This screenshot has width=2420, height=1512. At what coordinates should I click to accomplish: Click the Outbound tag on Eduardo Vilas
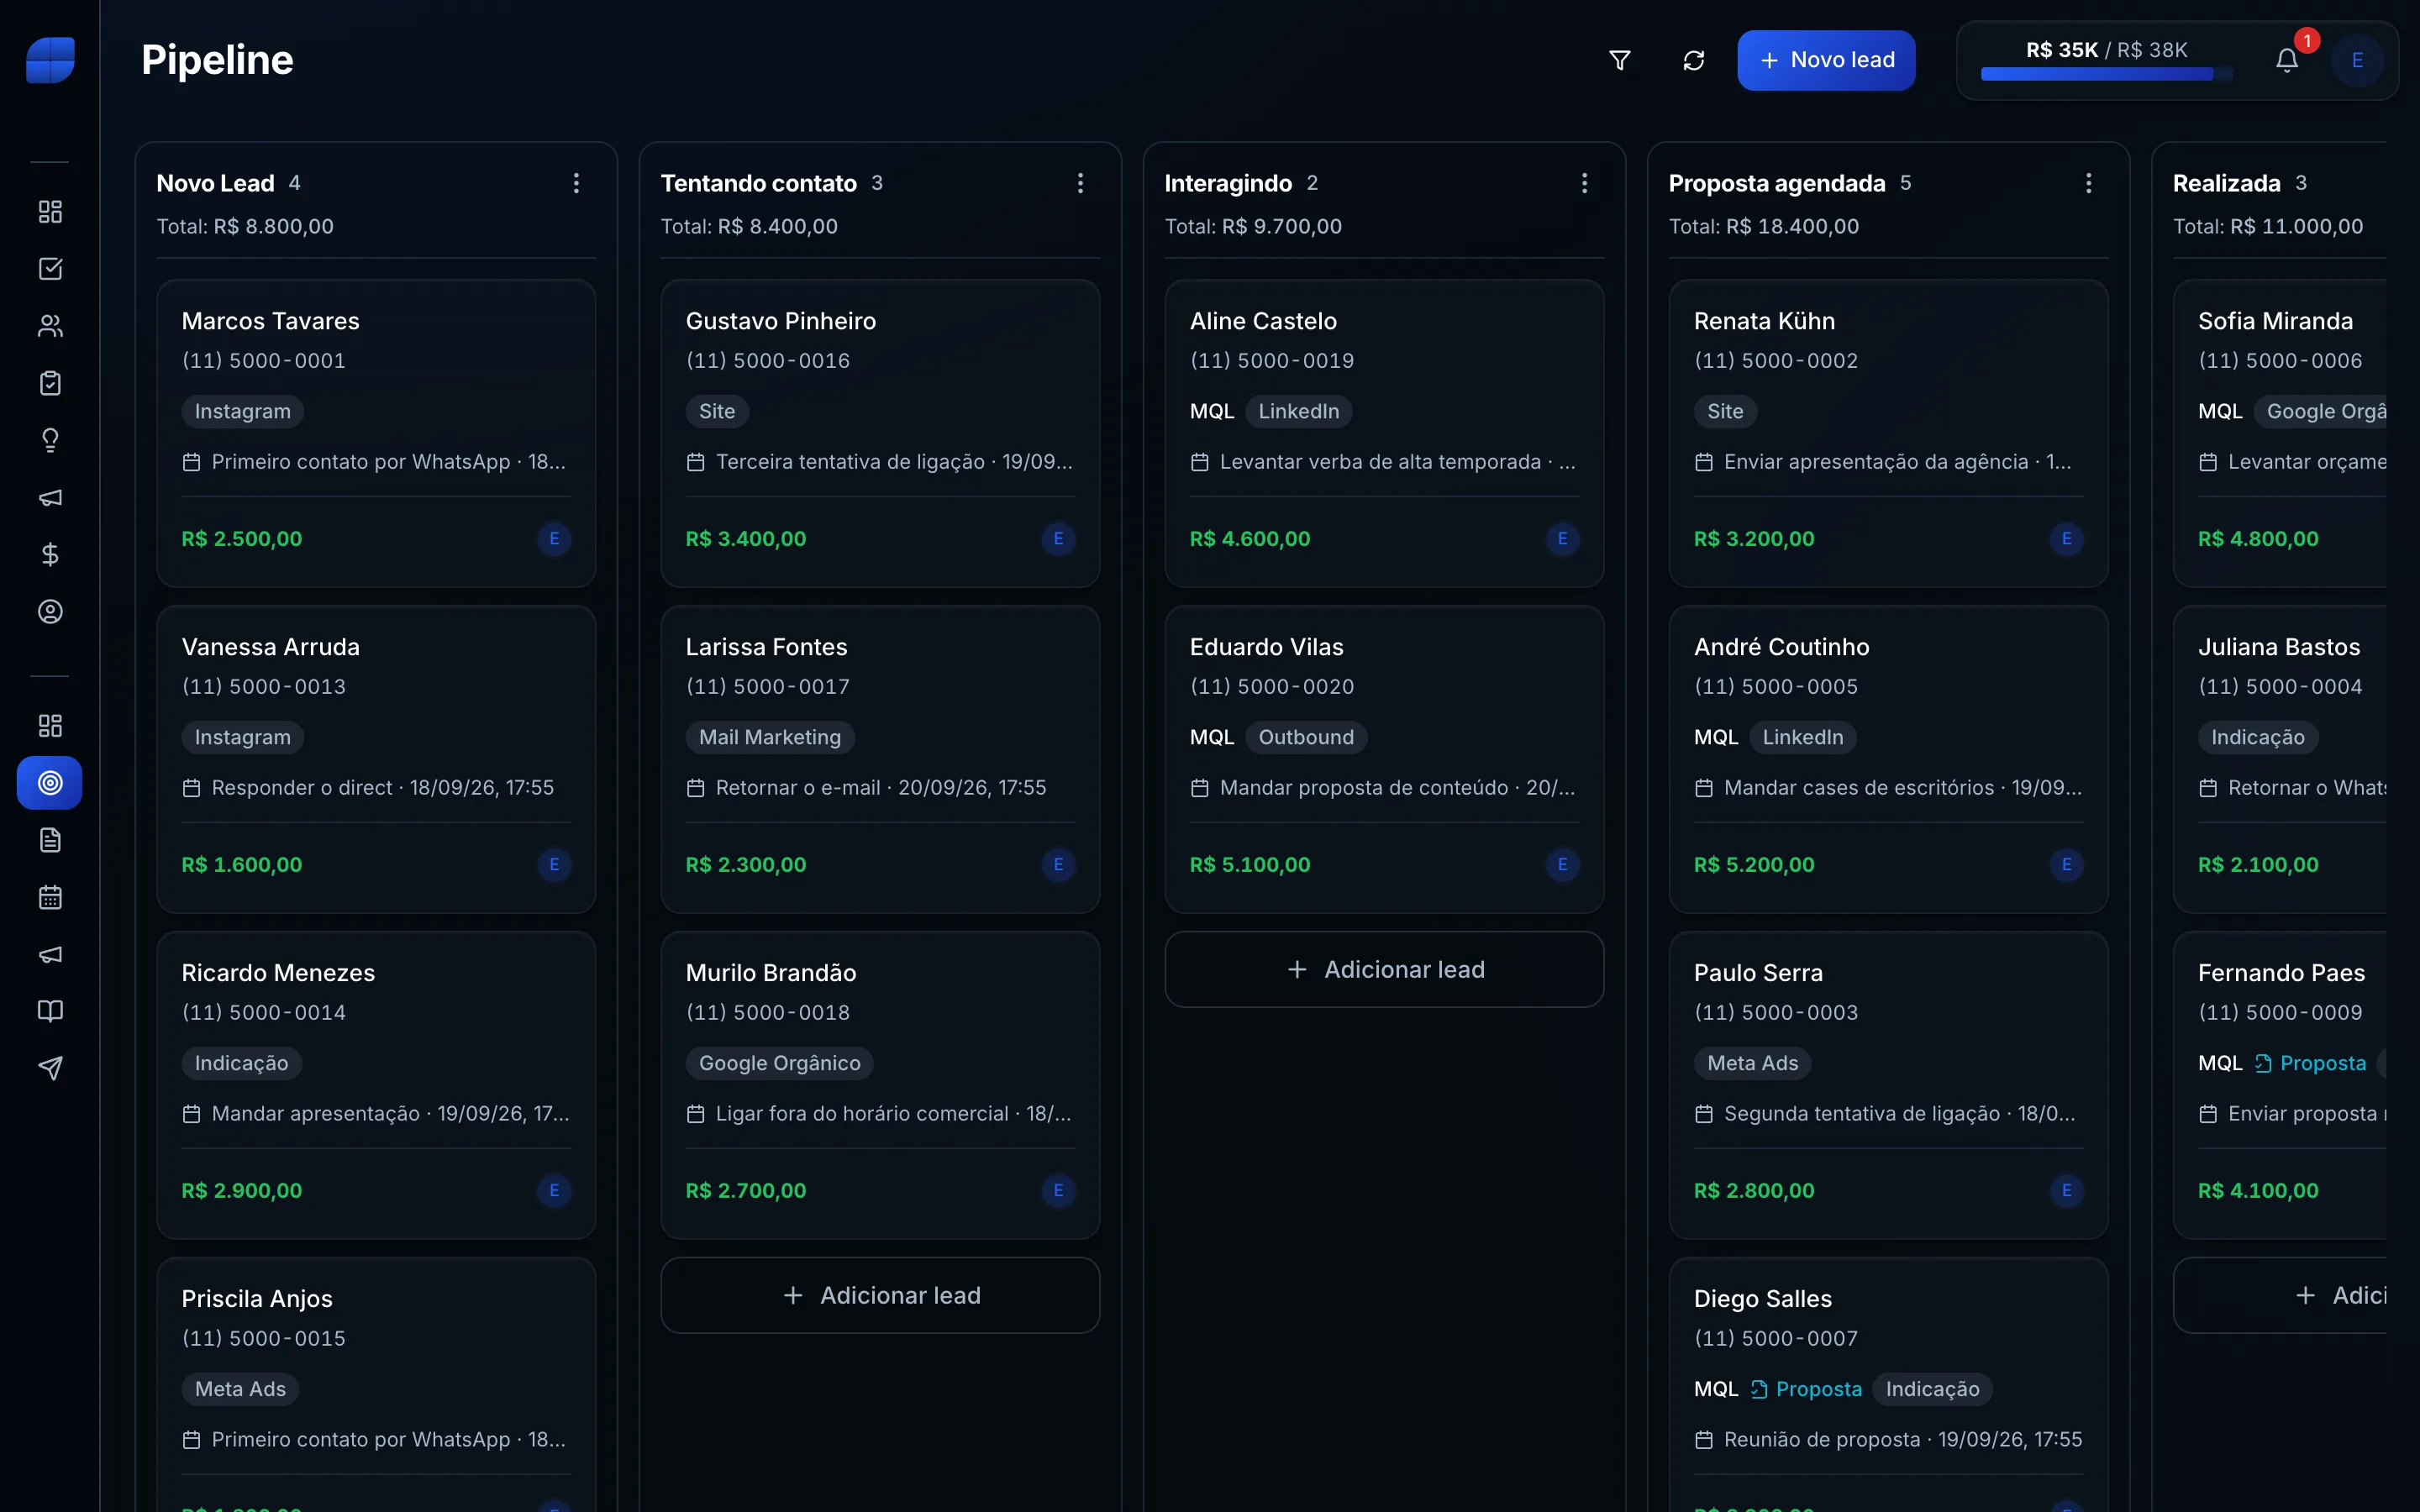(1306, 737)
